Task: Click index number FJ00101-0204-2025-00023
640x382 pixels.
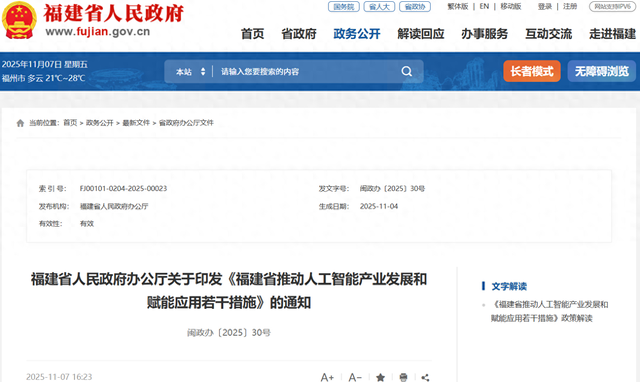Action: [123, 189]
